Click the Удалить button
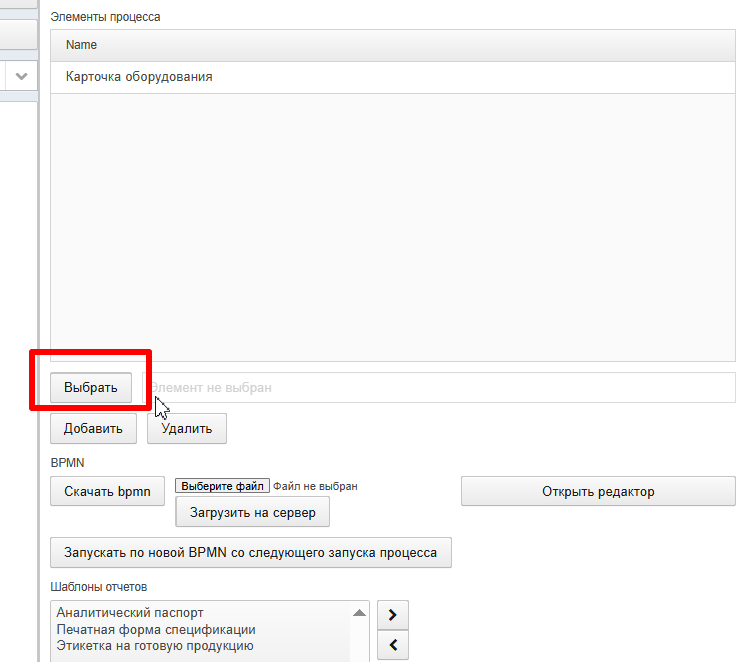This screenshot has width=739, height=662. tap(187, 428)
